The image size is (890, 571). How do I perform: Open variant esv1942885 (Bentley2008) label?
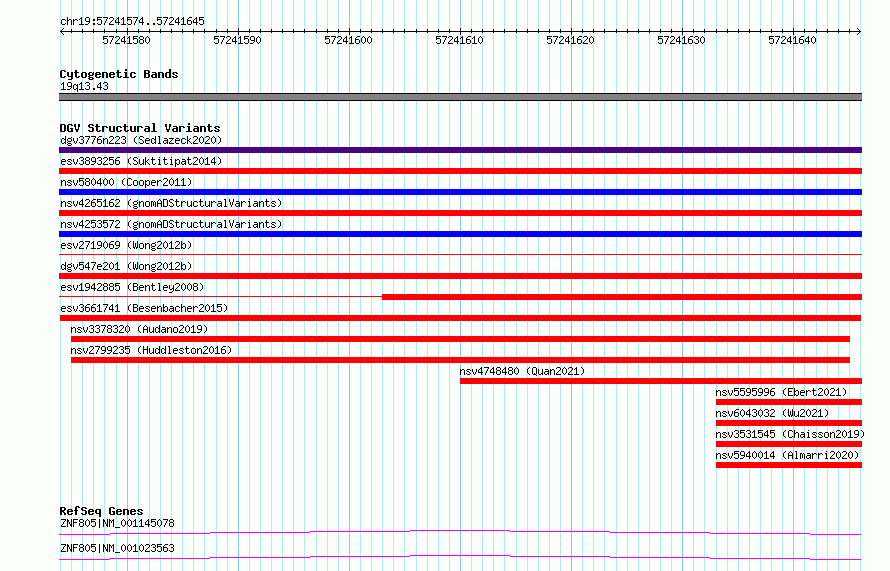point(132,287)
